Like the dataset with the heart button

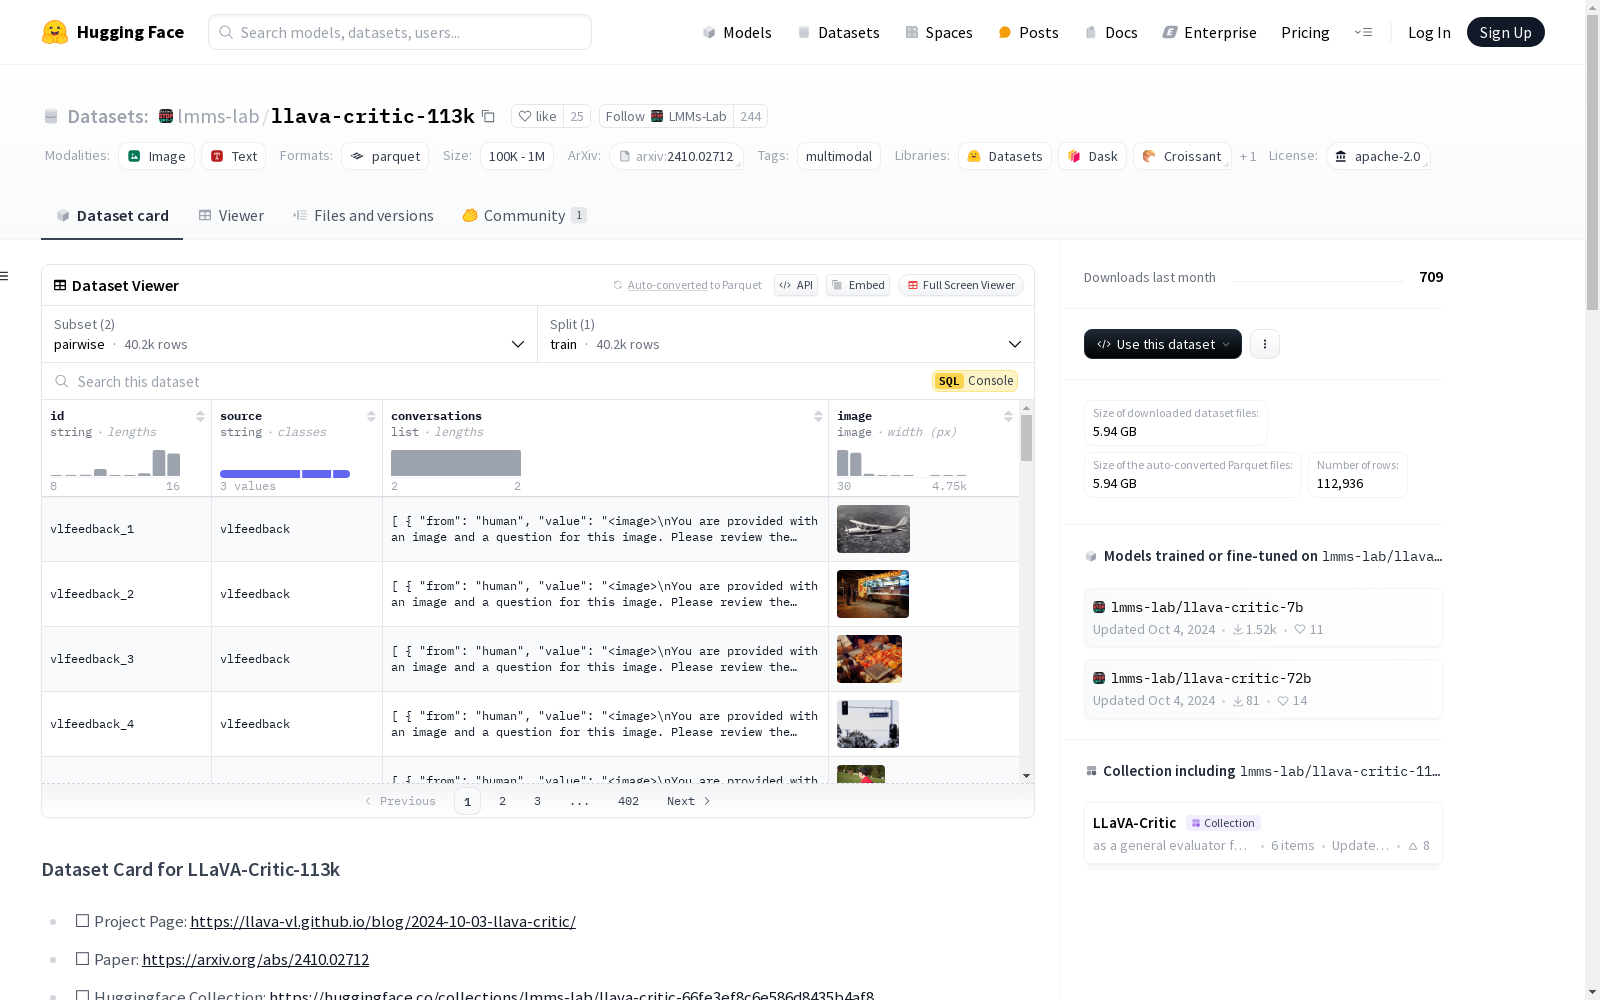point(537,116)
